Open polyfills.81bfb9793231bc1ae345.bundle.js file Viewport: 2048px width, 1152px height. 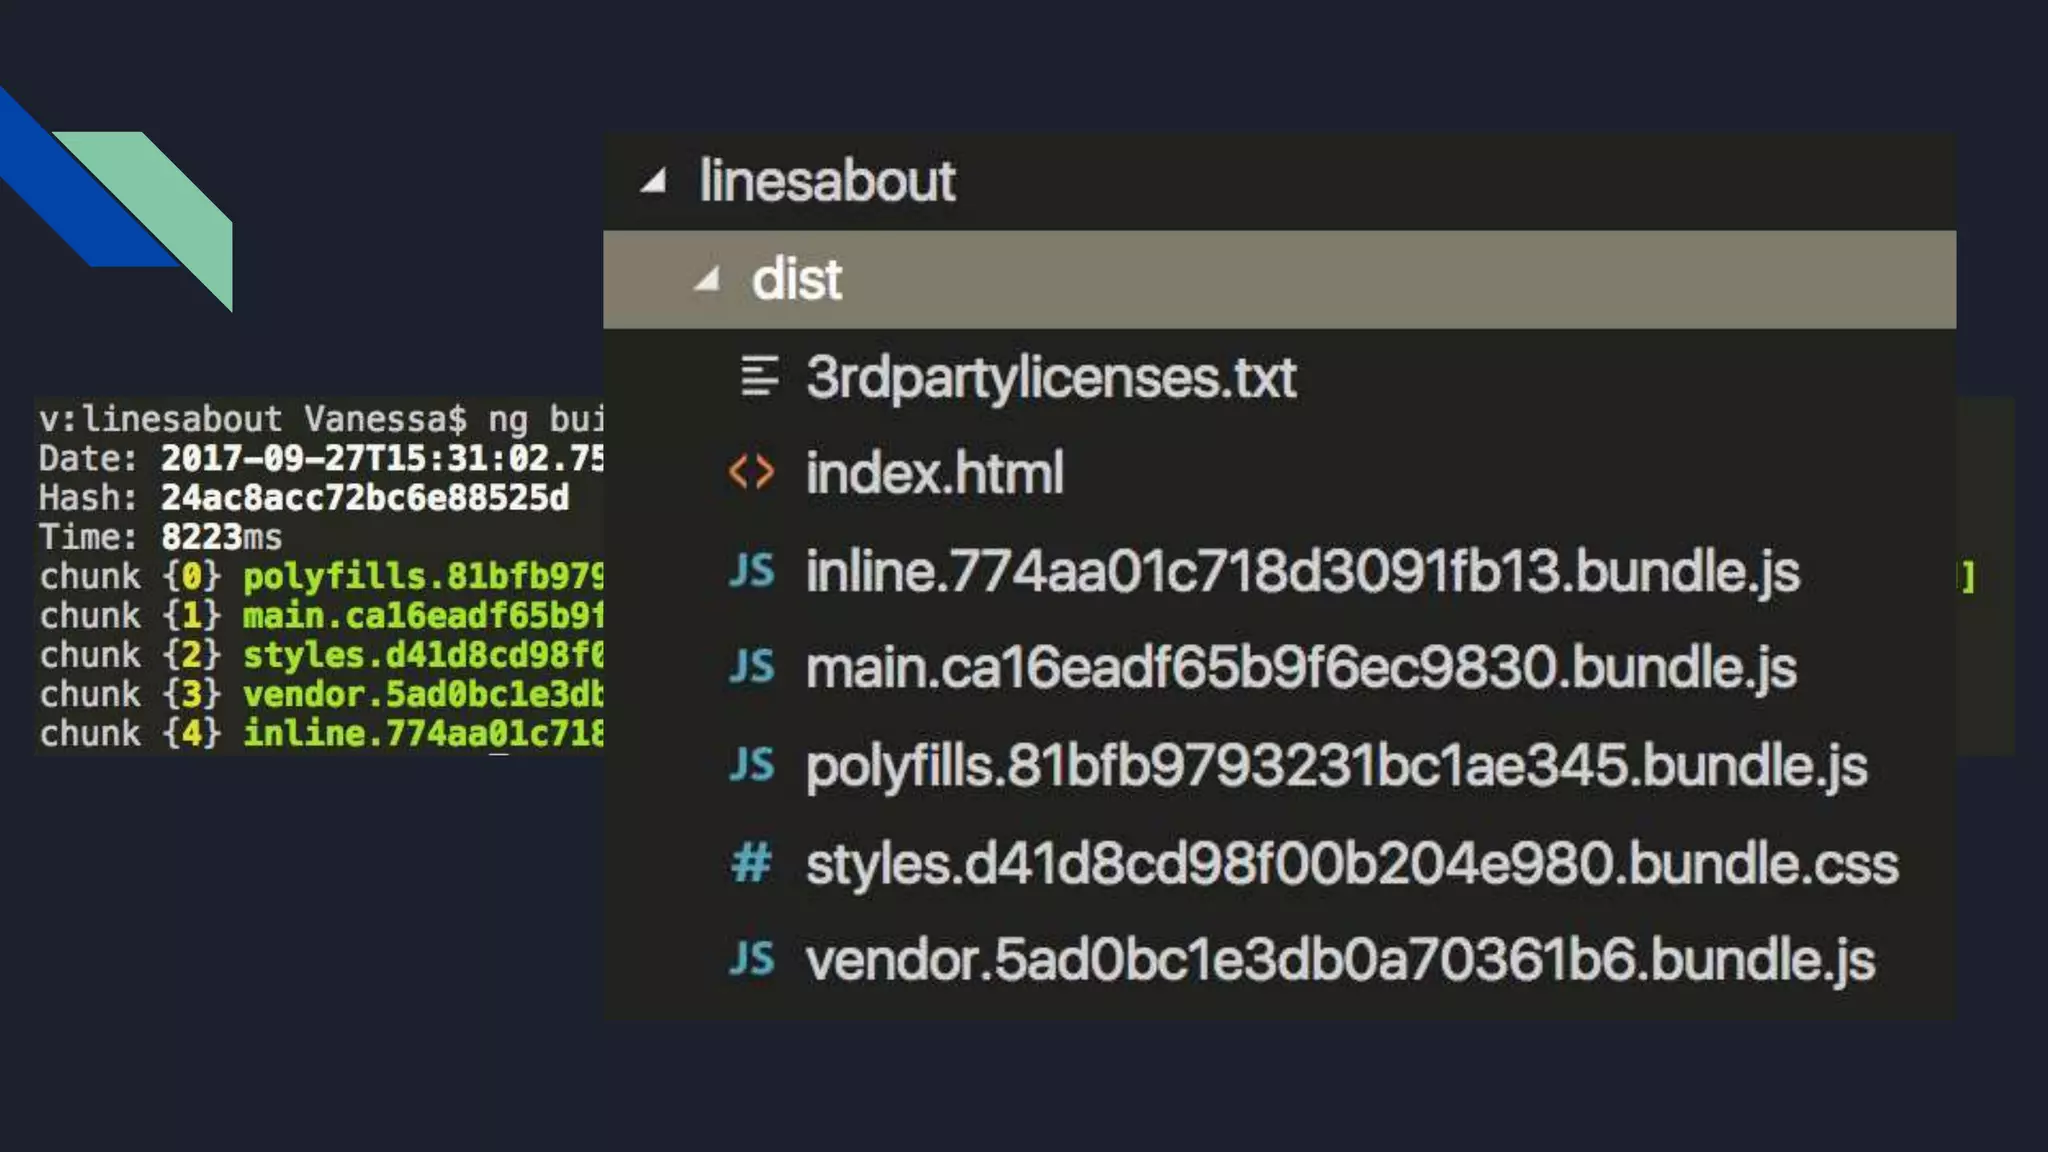click(x=1336, y=766)
